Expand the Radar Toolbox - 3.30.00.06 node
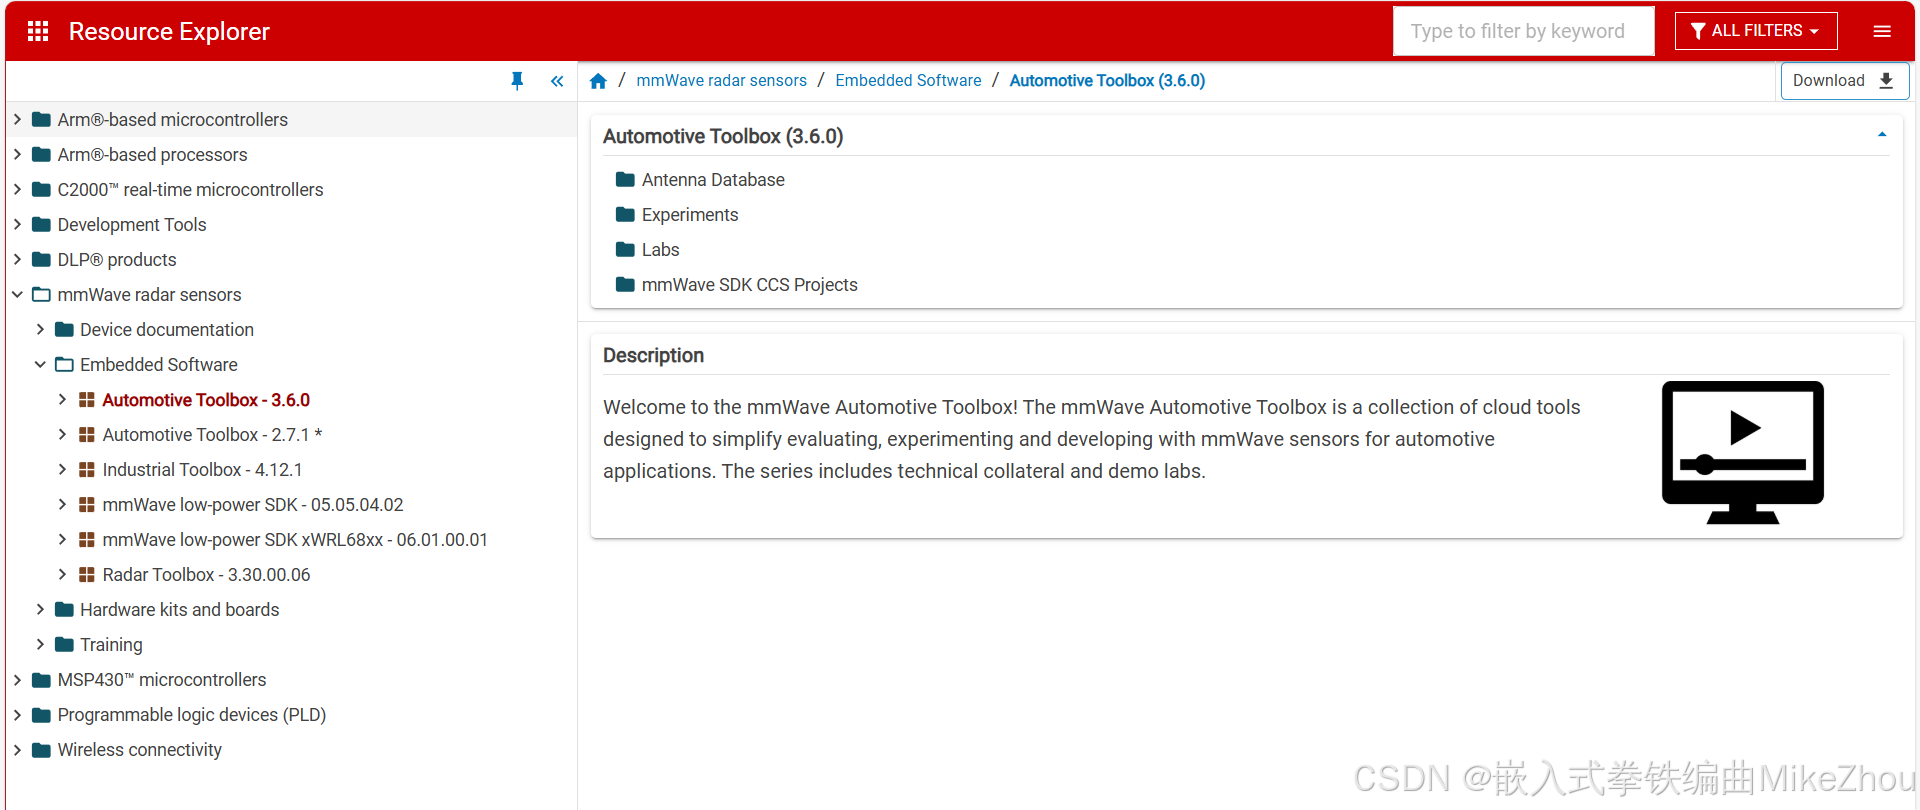1920x810 pixels. (x=62, y=575)
